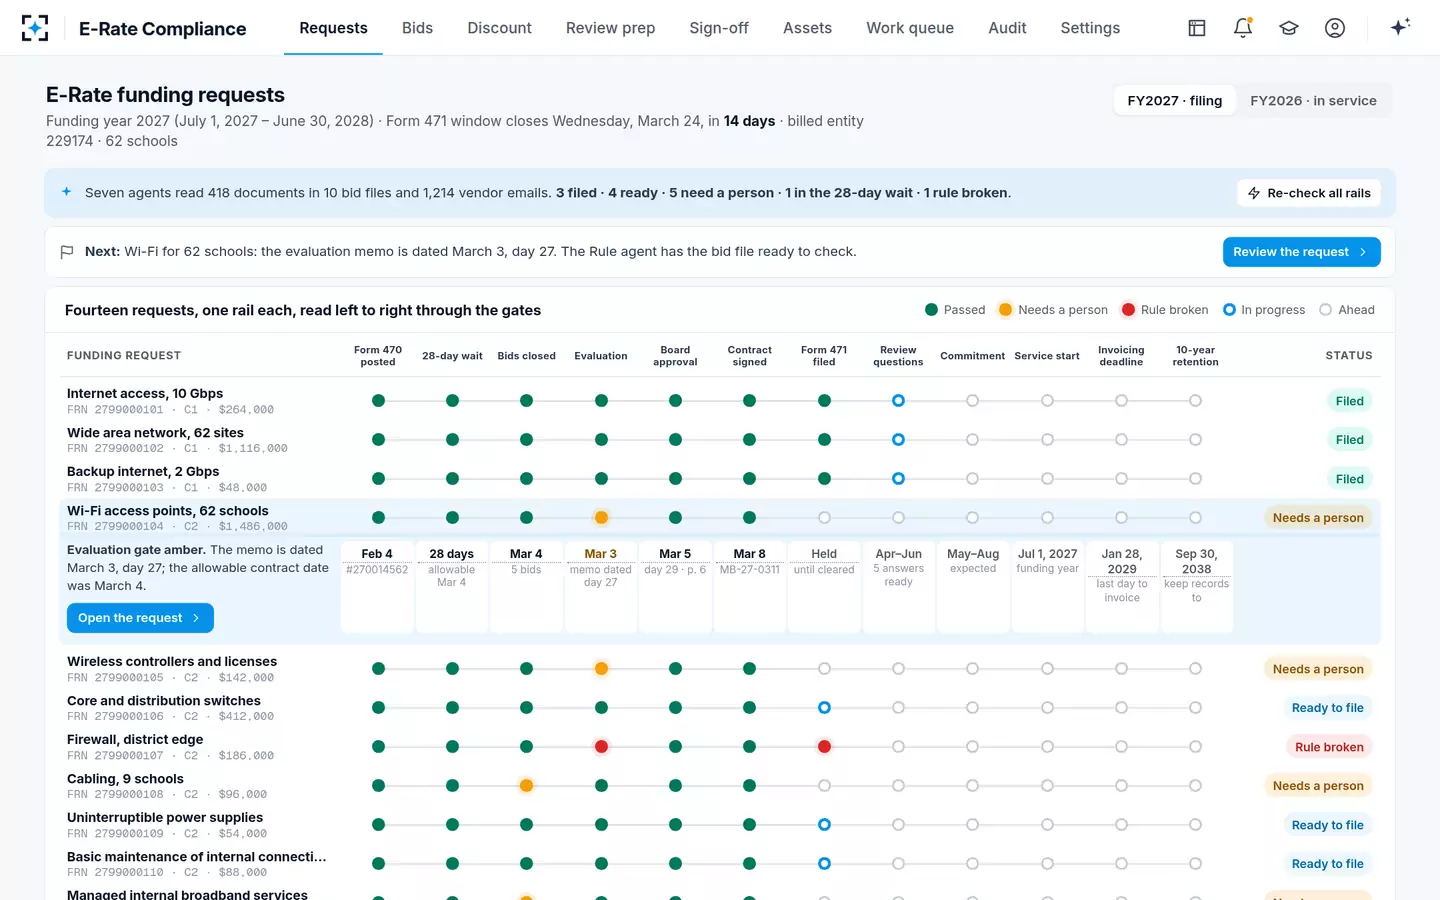Open notifications bell icon
Viewport: 1440px width, 900px height.
[x=1243, y=28]
